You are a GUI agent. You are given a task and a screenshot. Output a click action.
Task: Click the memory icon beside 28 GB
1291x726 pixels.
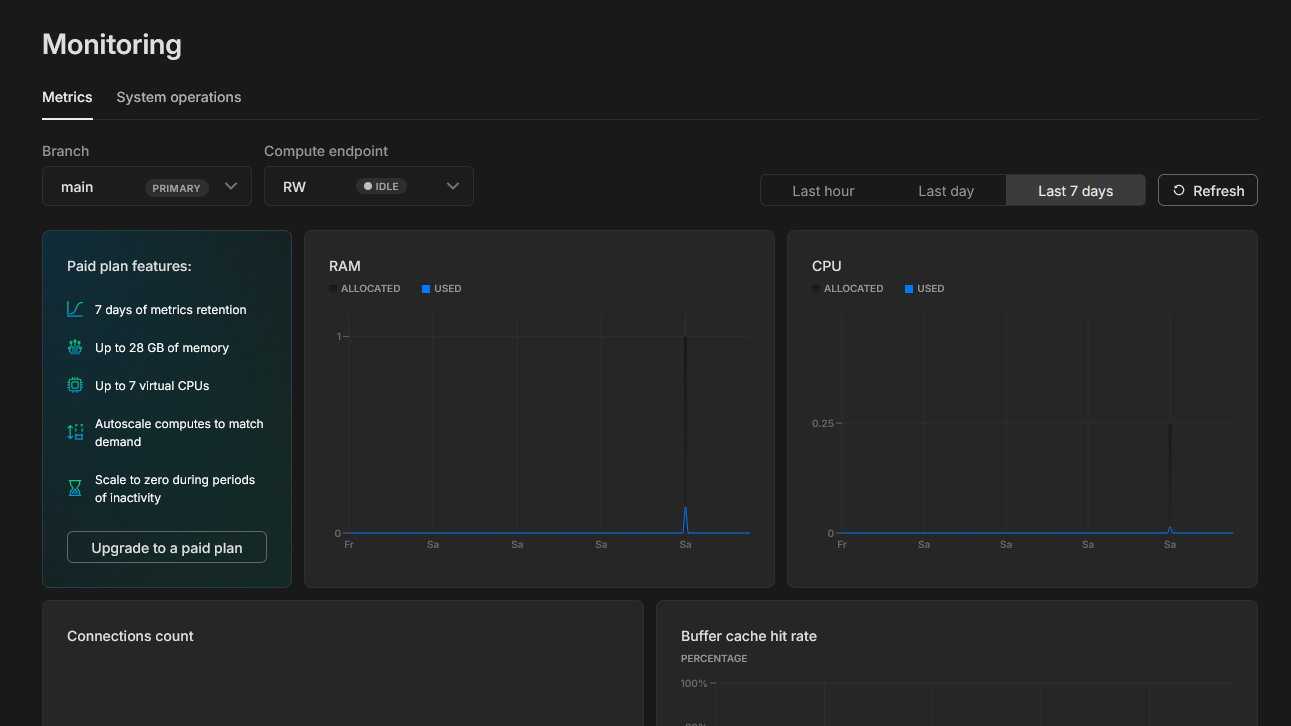(x=75, y=348)
